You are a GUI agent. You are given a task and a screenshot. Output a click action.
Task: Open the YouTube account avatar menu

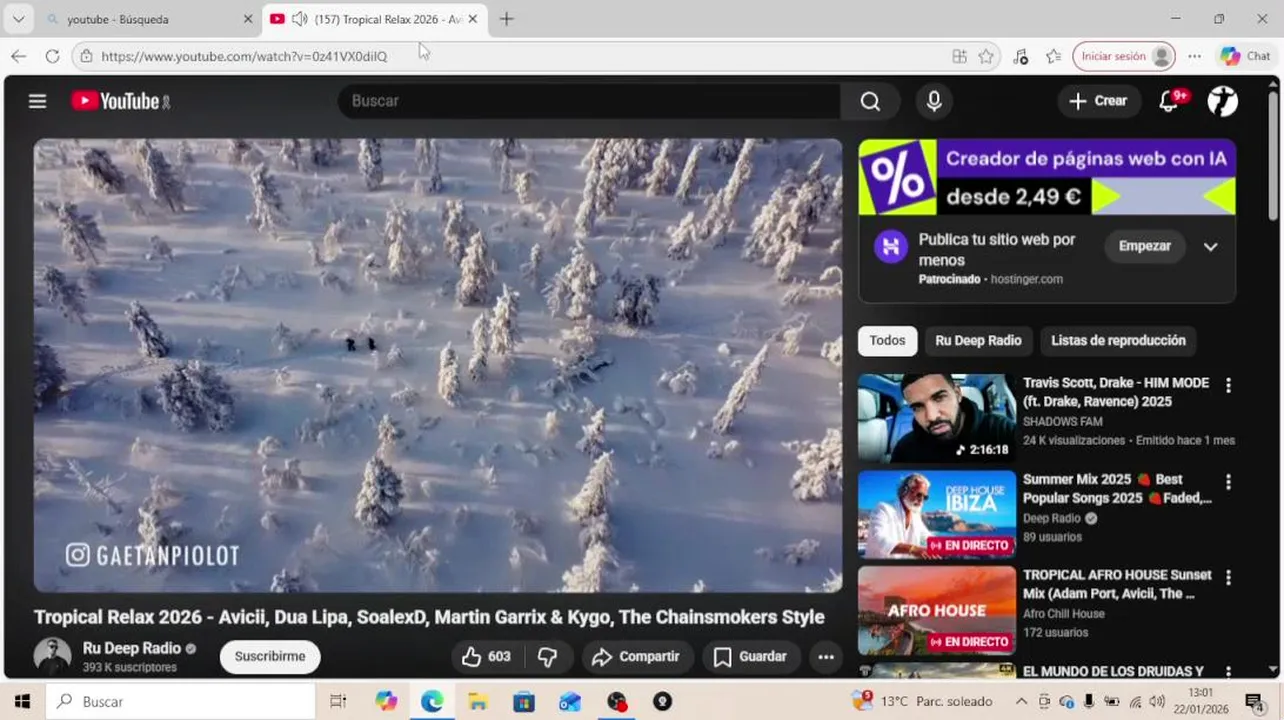click(x=1222, y=101)
